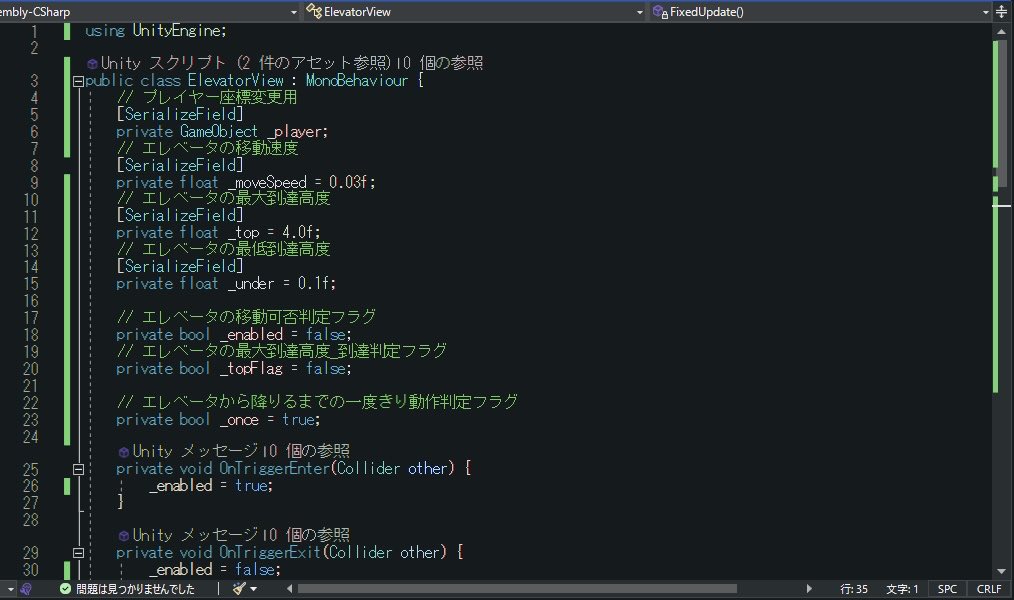The height and width of the screenshot is (600, 1014).
Task: Click the horizontal scrollbar left arrow
Action: [x=290, y=589]
